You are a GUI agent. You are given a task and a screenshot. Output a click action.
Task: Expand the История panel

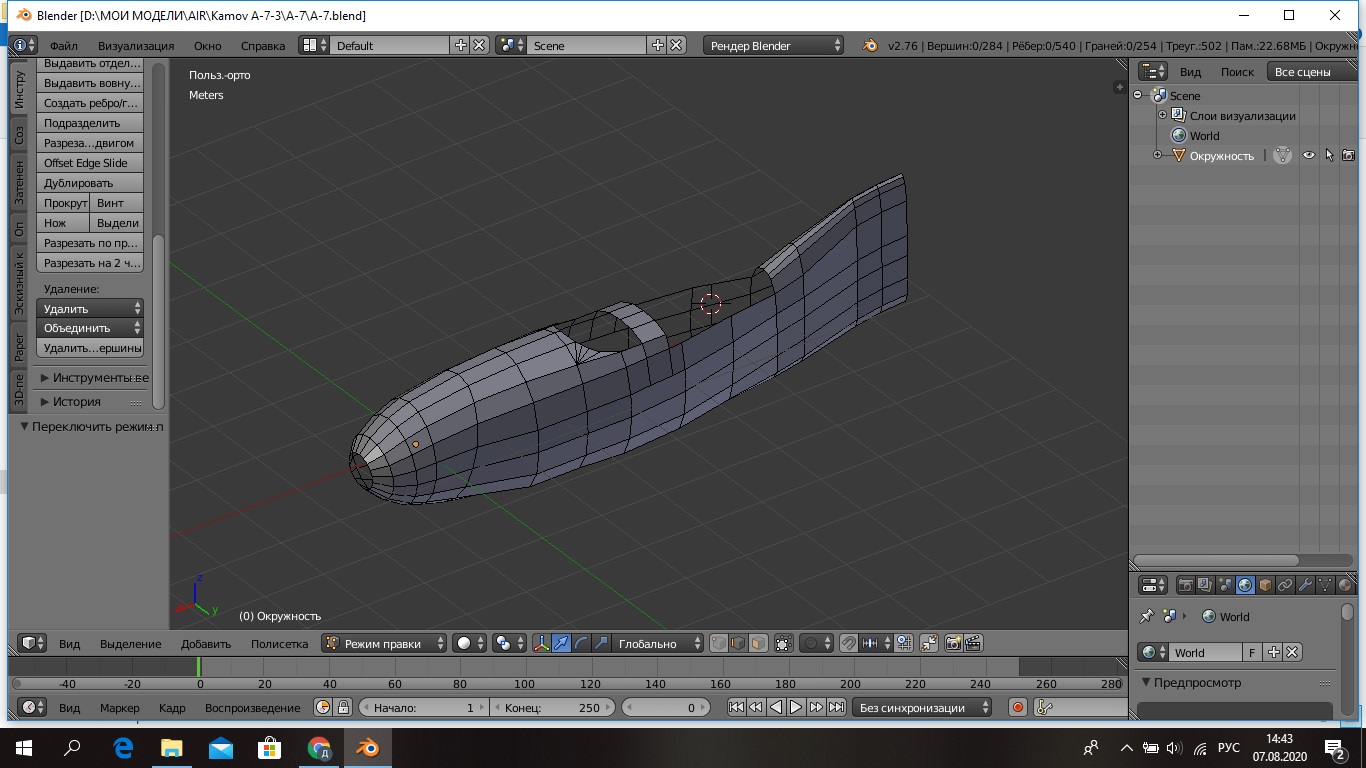pos(76,401)
